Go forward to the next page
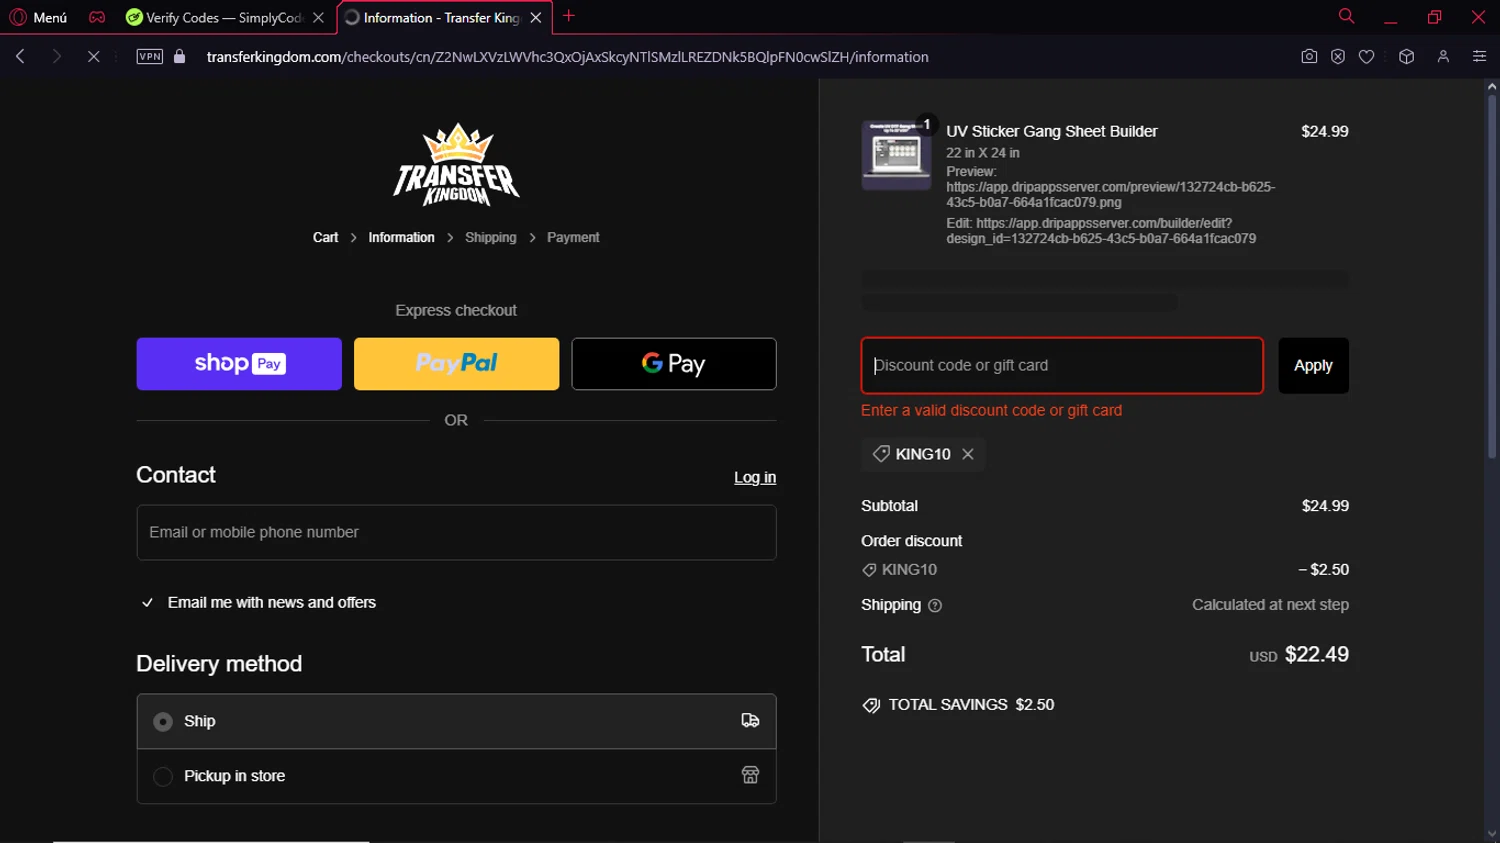This screenshot has width=1500, height=843. 57,57
